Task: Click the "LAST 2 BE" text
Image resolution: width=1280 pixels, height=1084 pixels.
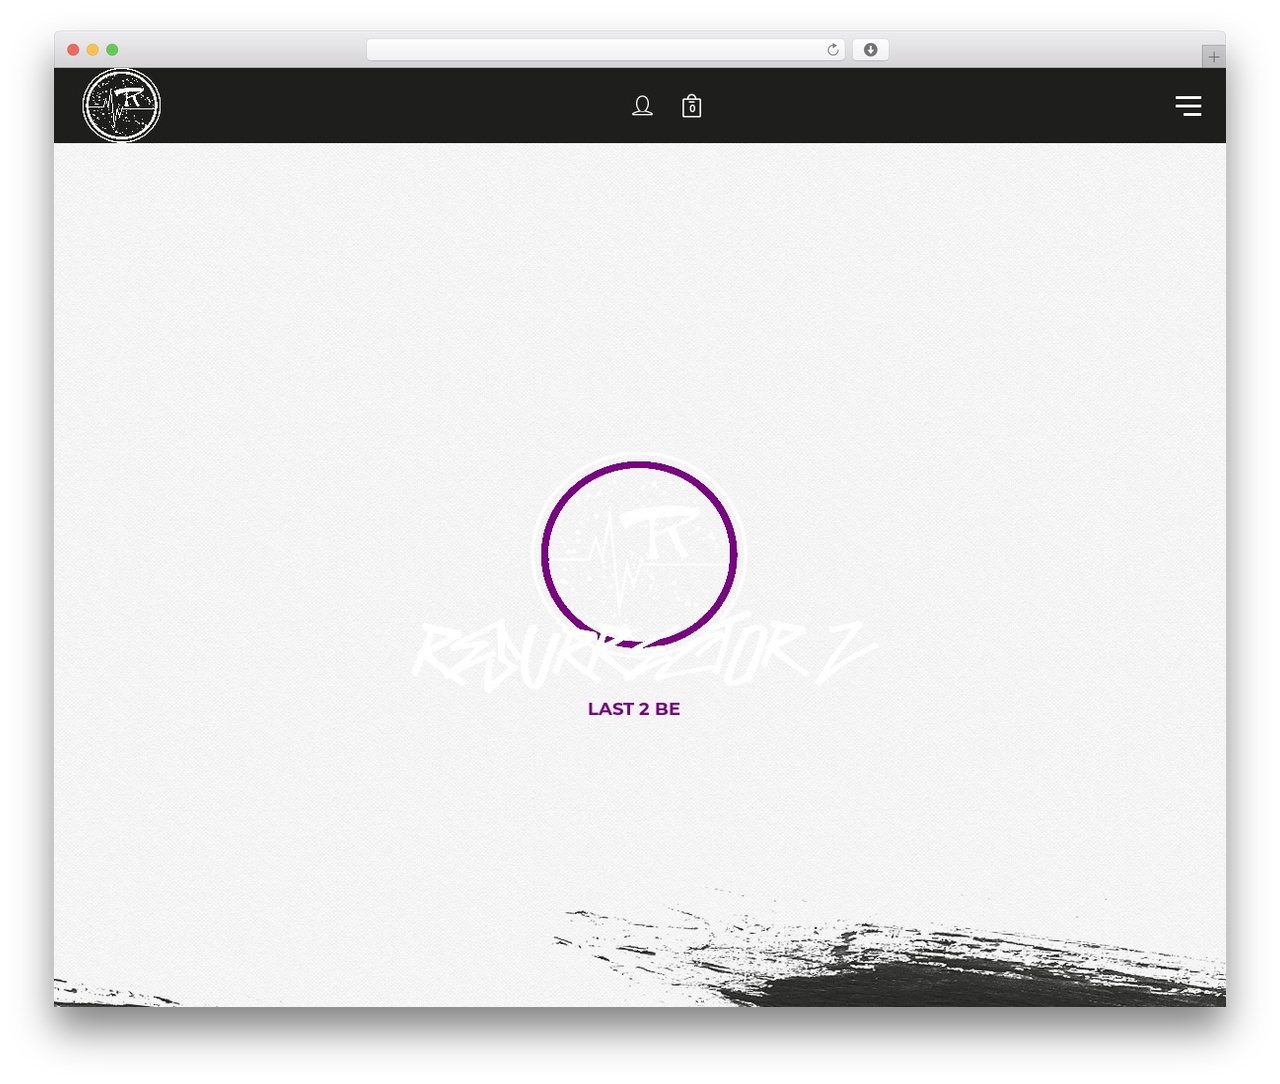Action: (x=634, y=709)
